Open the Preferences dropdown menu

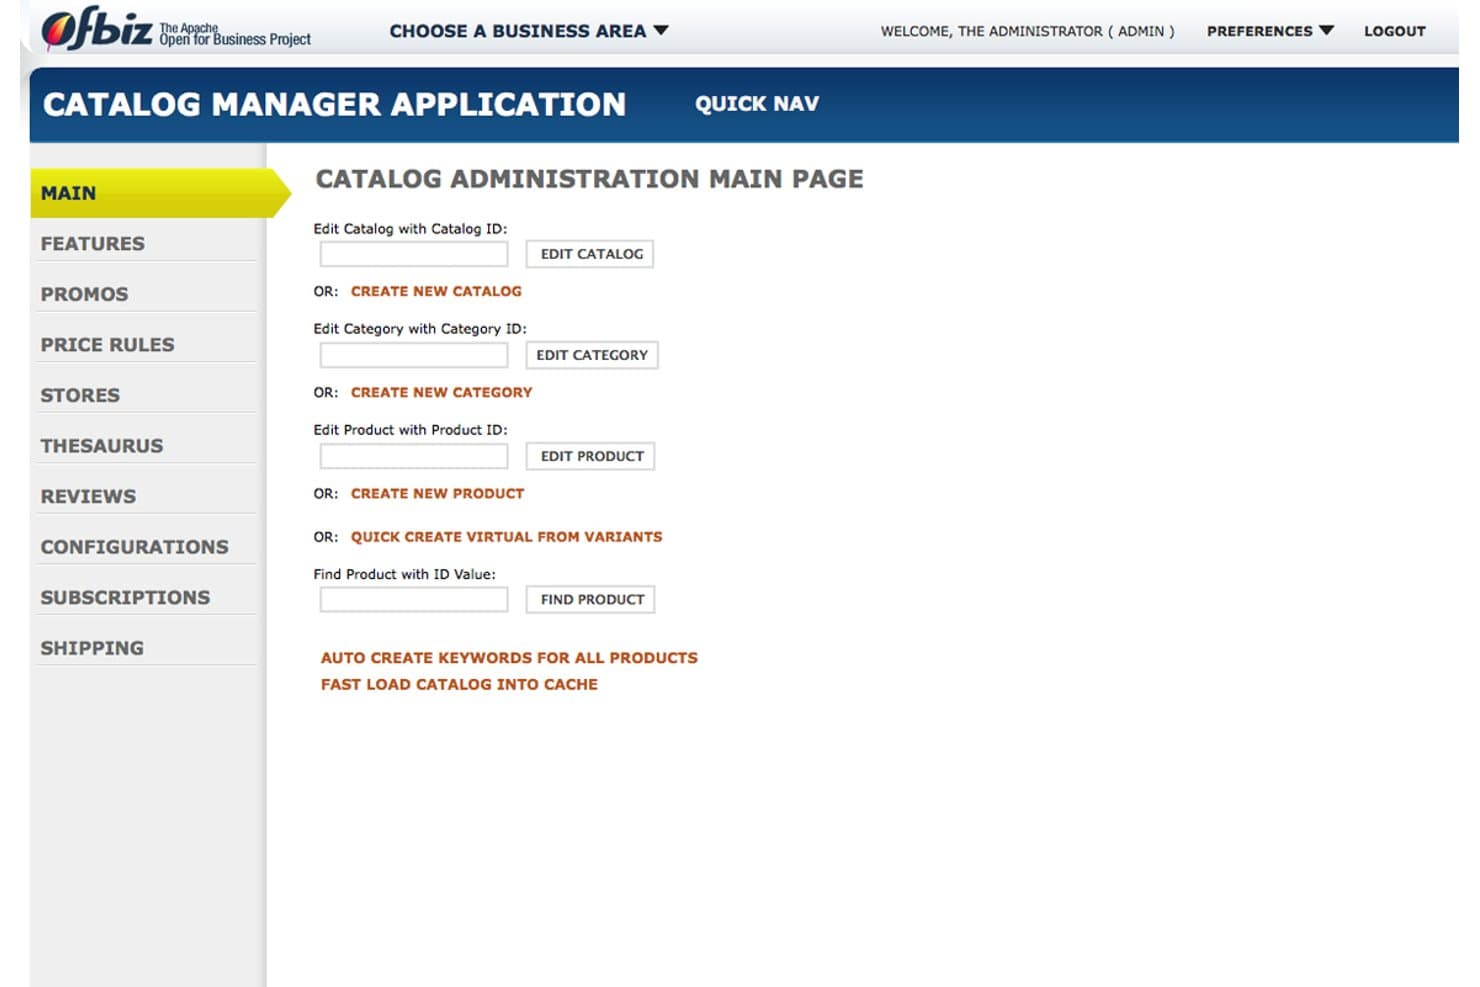(1270, 31)
